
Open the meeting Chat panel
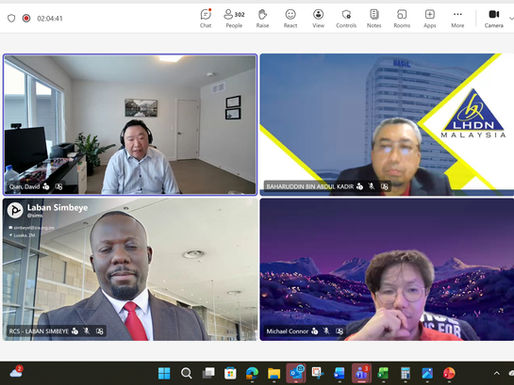206,18
